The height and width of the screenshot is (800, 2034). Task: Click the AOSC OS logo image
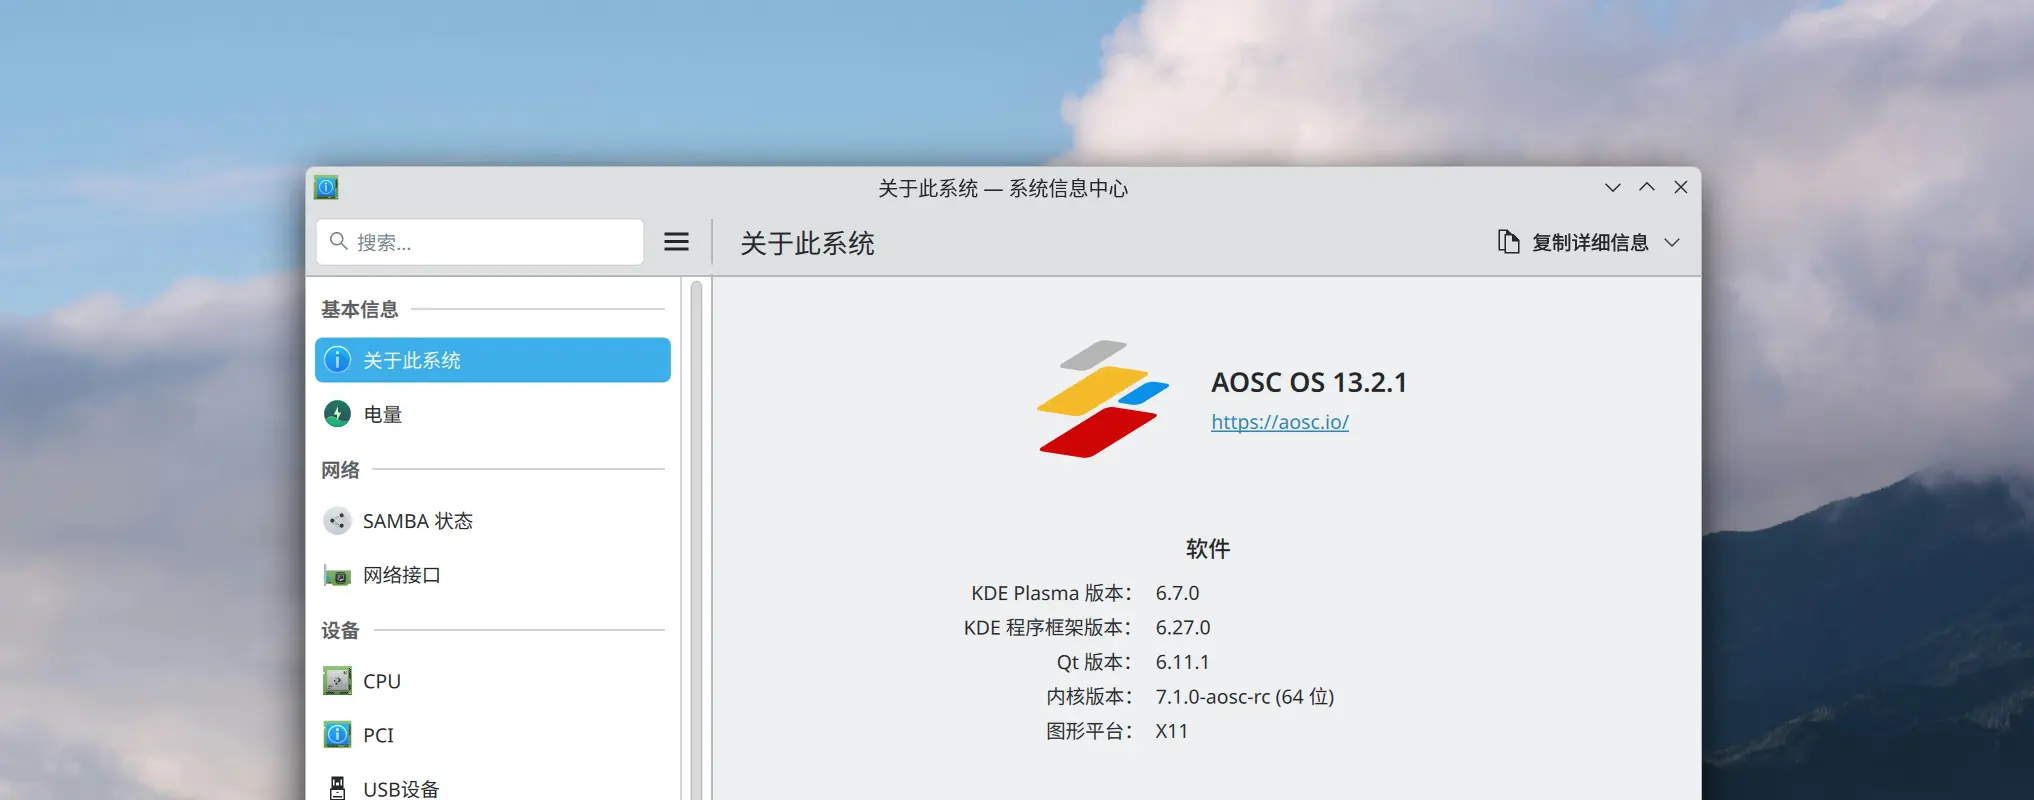click(x=1102, y=399)
